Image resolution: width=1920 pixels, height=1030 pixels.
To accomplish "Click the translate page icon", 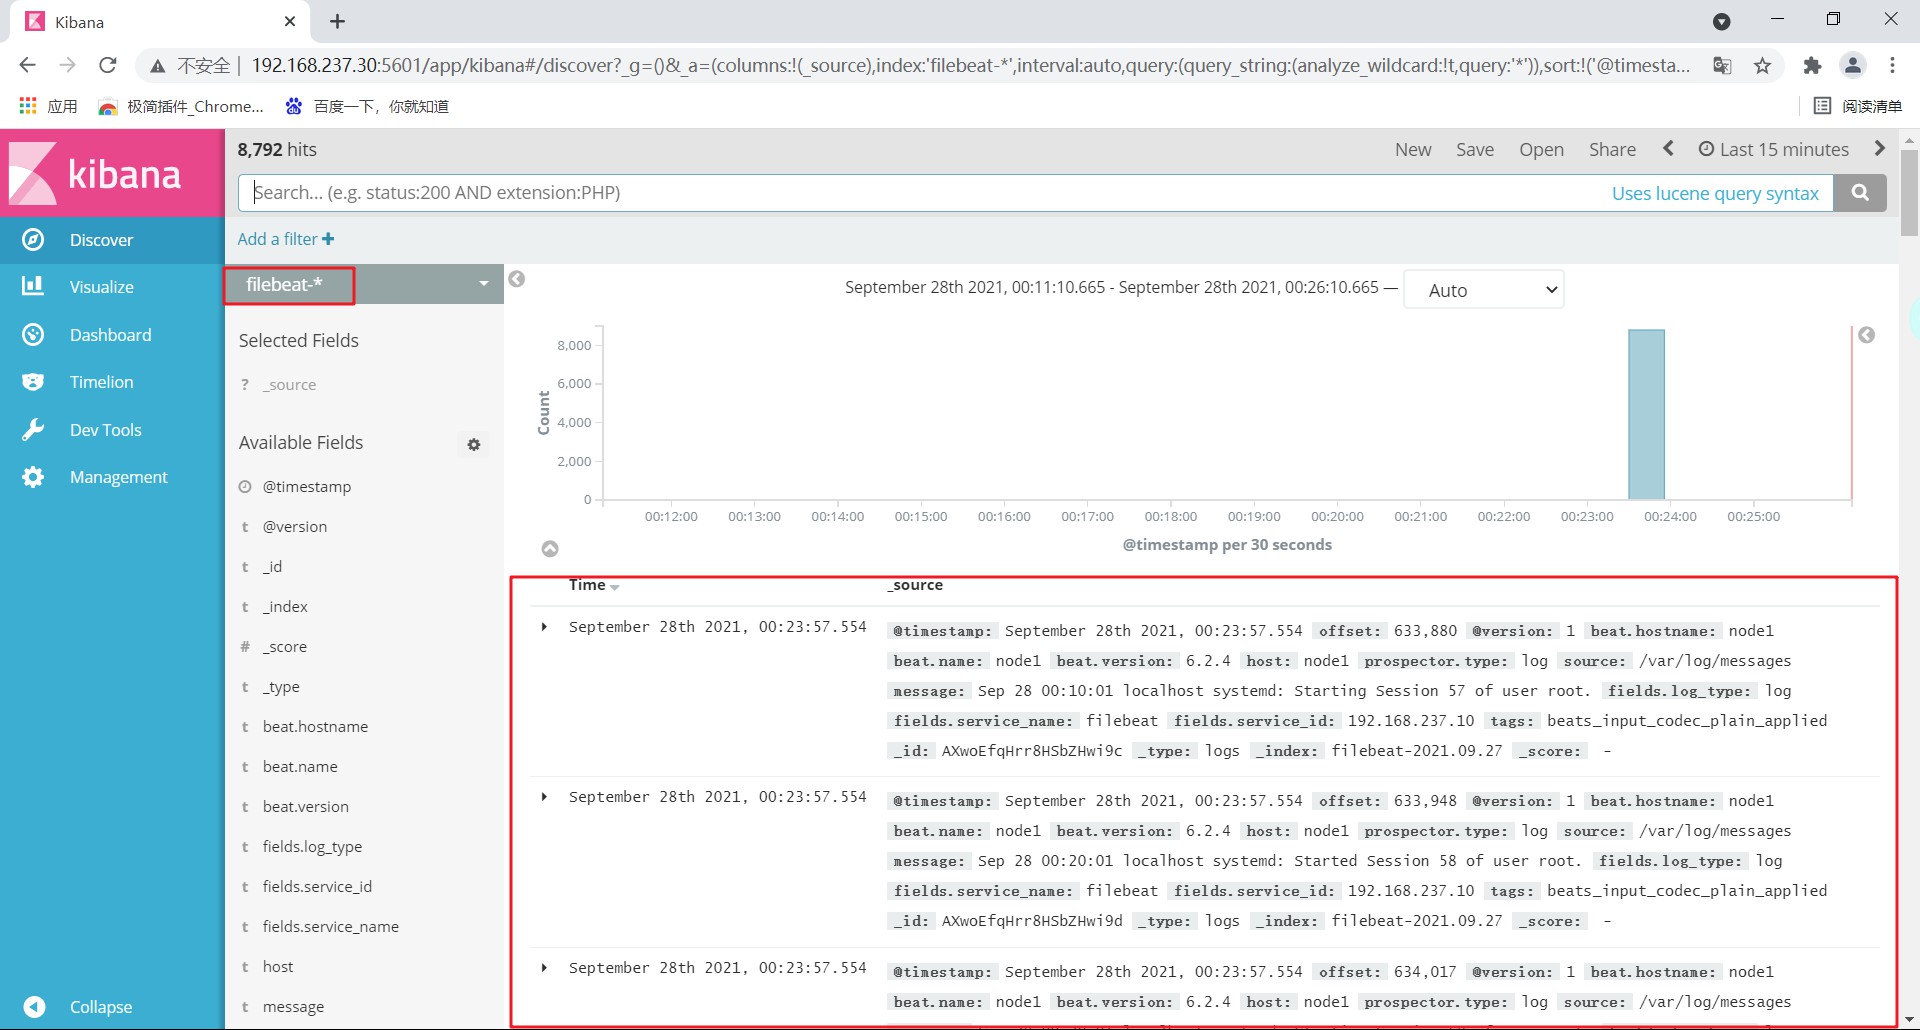I will tap(1722, 66).
